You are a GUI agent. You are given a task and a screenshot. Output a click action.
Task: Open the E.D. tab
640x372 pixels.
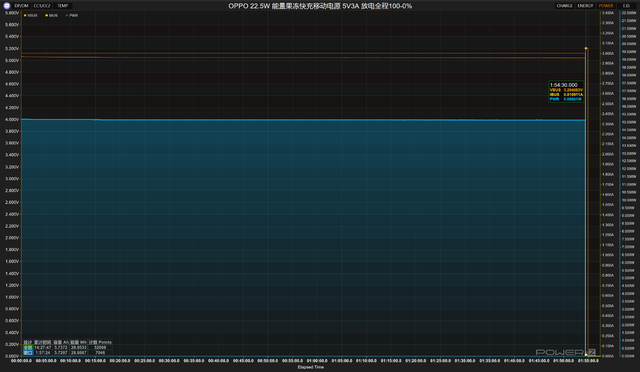coord(626,6)
